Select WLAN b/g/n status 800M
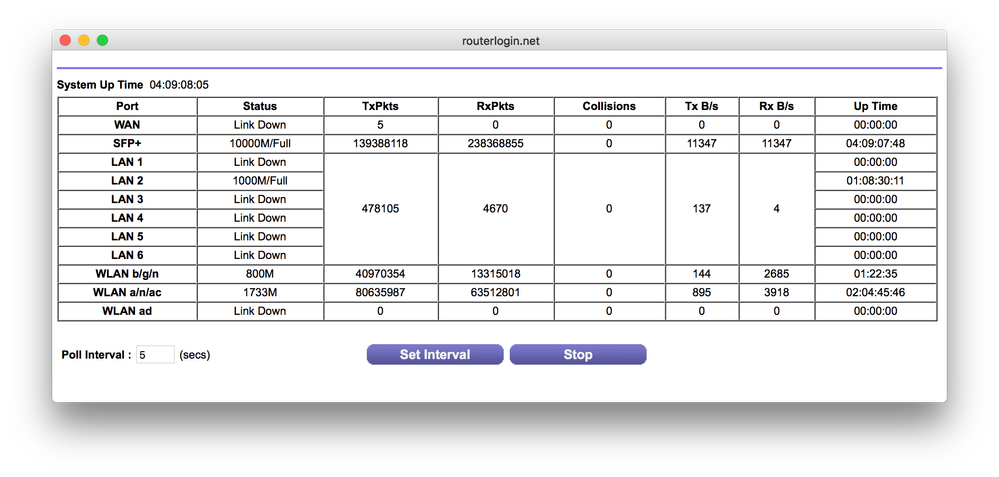Viewport: 999px width, 477px height. pos(260,274)
